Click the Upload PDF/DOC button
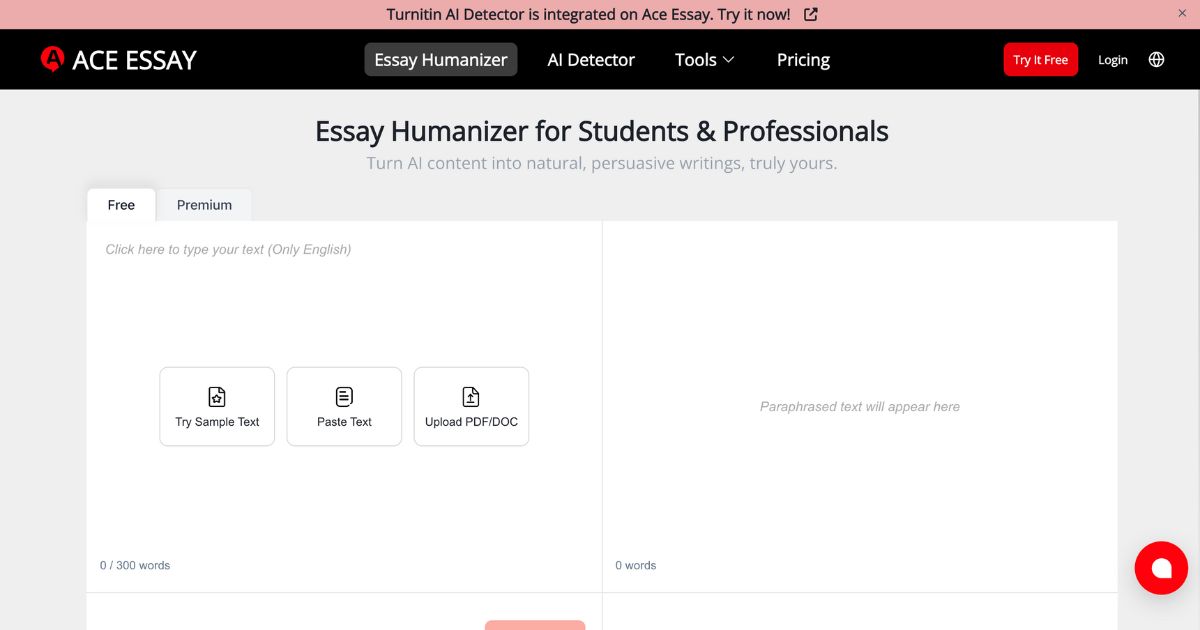This screenshot has width=1200, height=630. click(471, 406)
